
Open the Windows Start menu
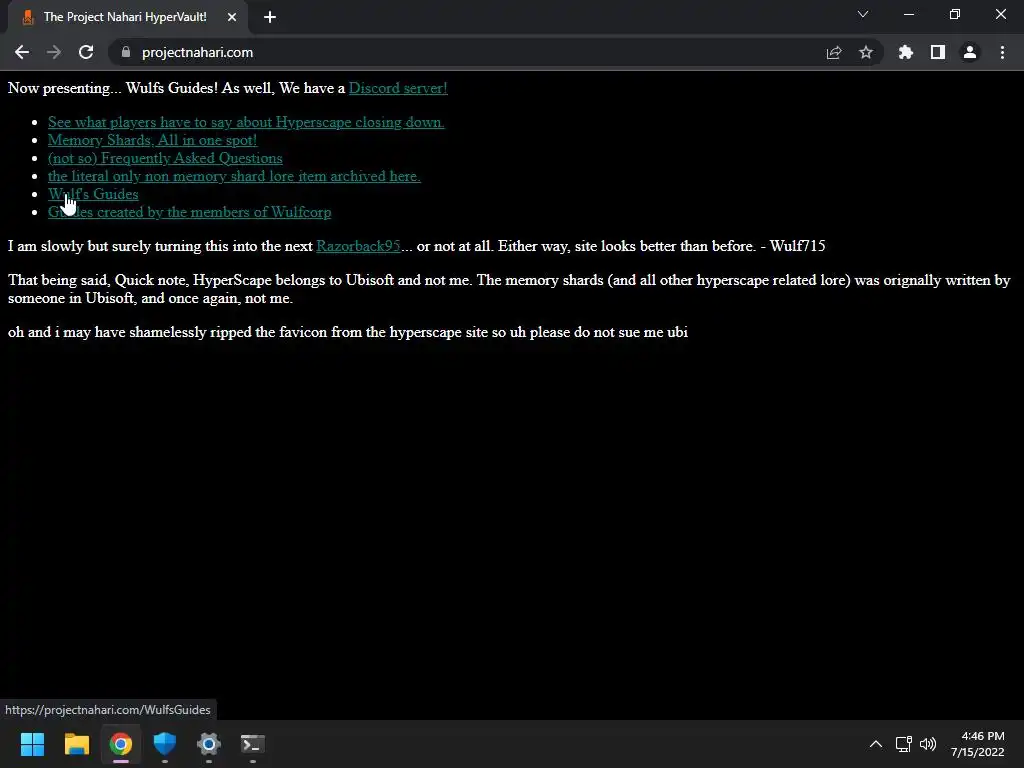32,744
